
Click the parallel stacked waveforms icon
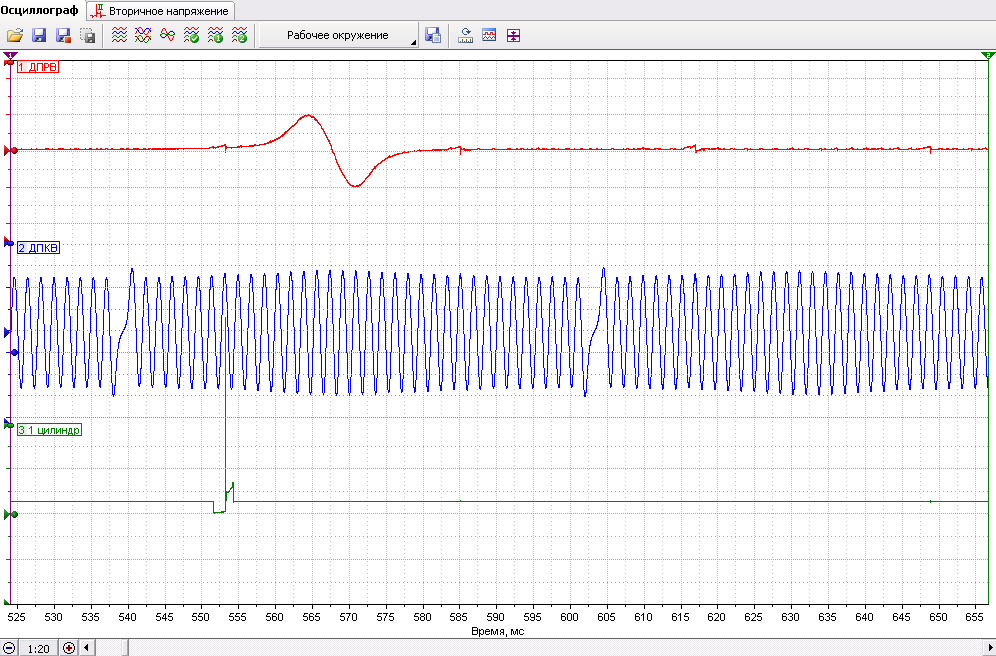119,36
